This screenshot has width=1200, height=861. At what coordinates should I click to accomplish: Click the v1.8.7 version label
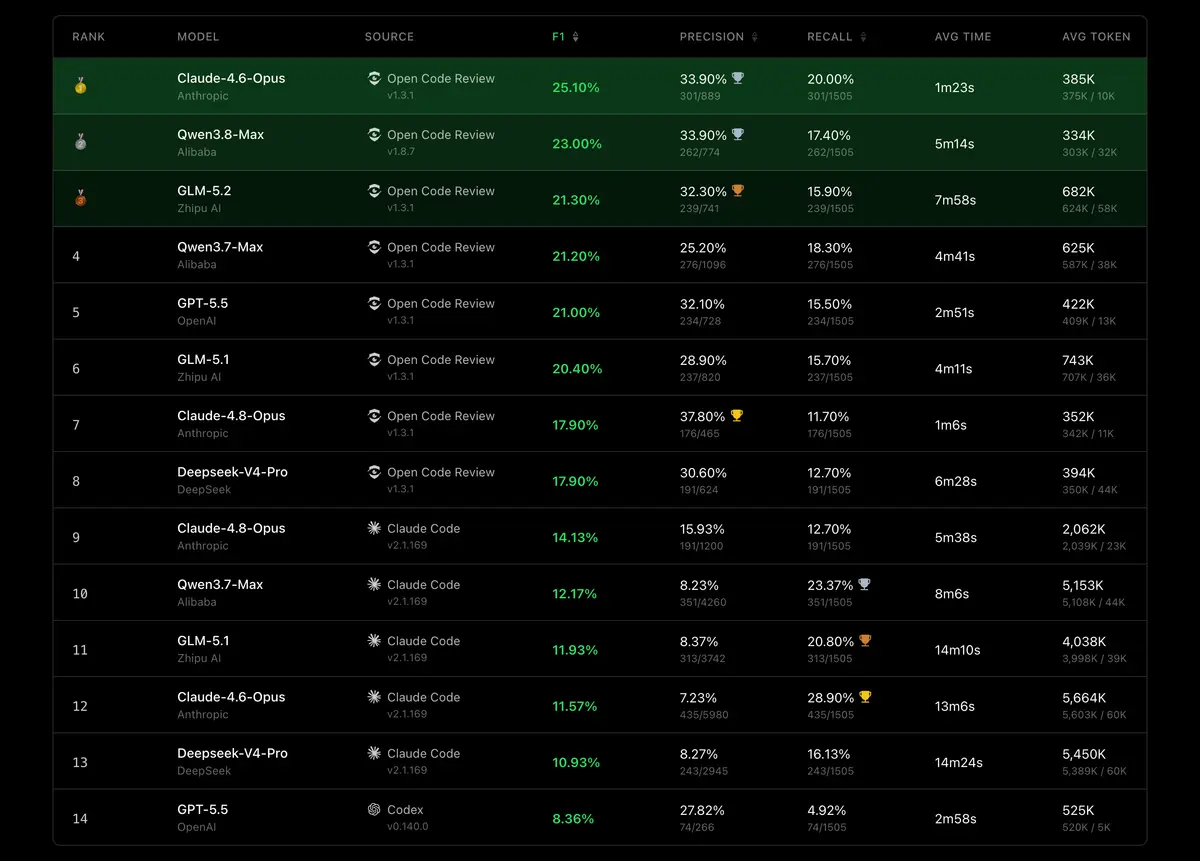(x=400, y=152)
